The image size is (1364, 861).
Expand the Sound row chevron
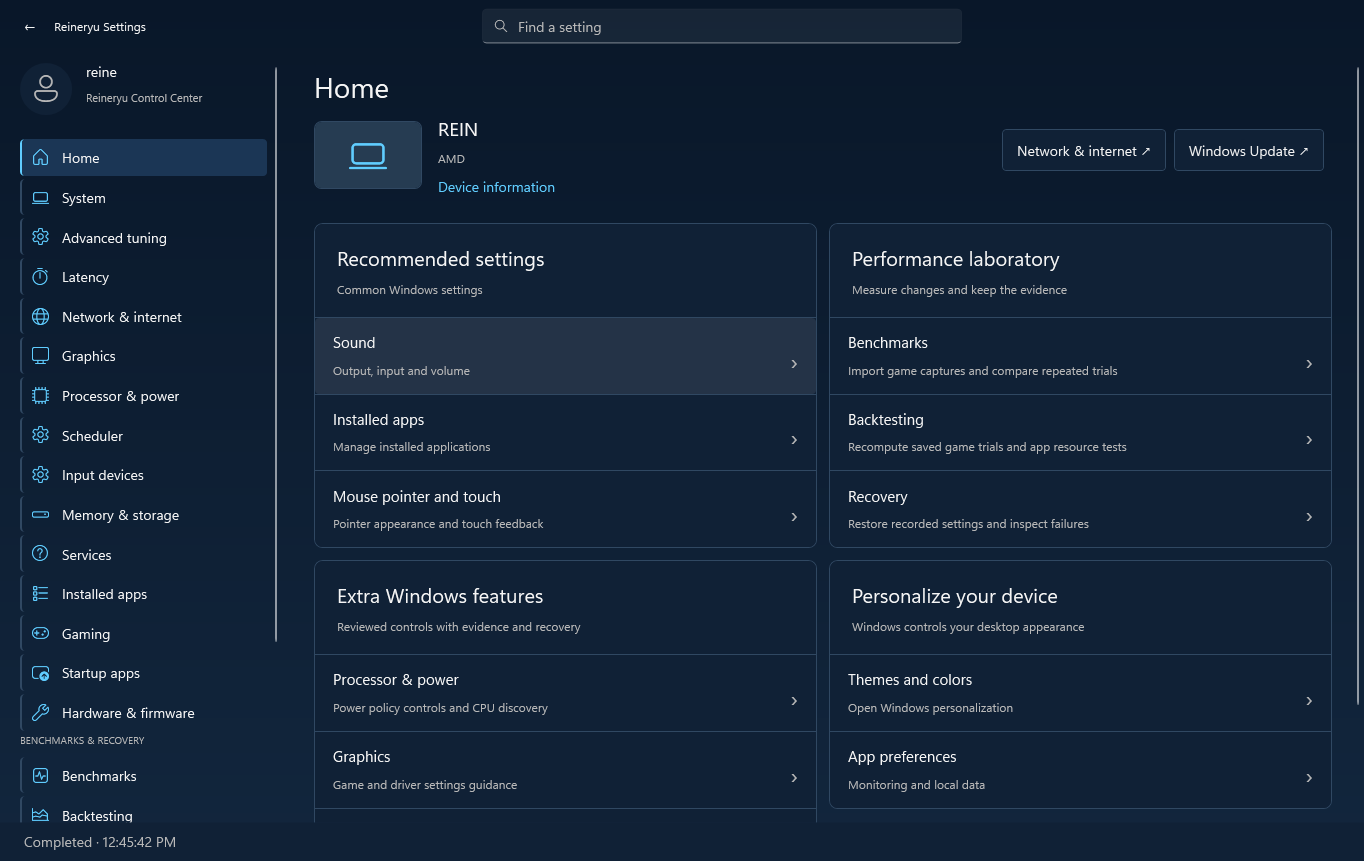coord(794,364)
